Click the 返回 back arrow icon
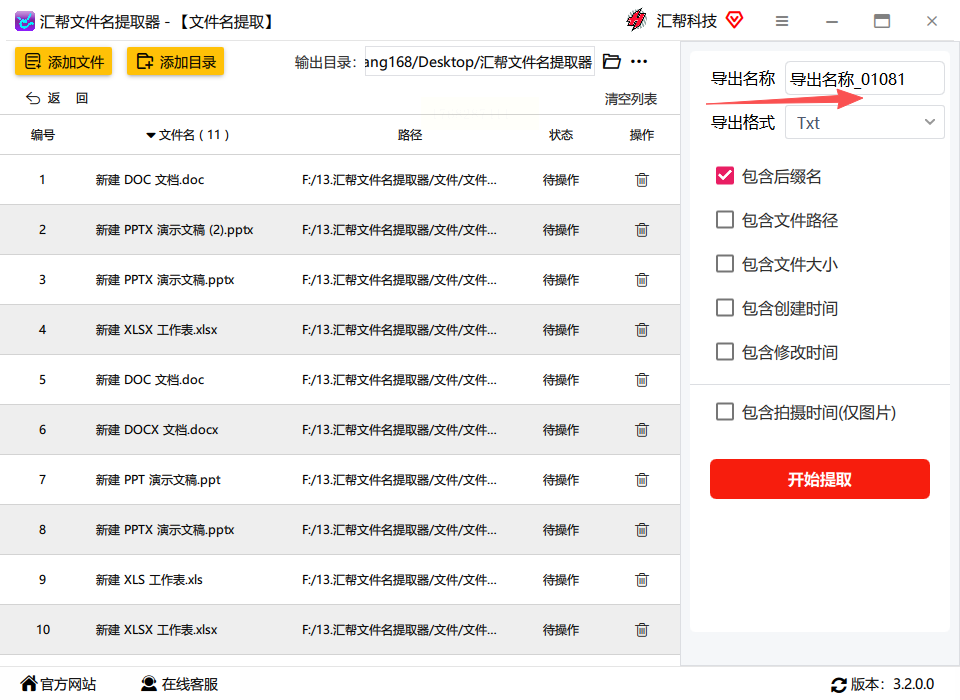960x700 pixels. coord(33,98)
